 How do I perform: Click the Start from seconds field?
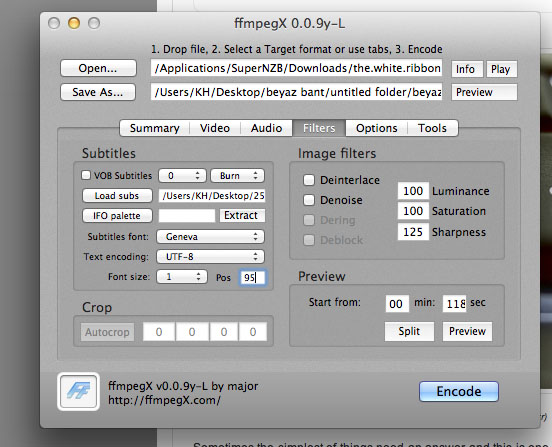(454, 304)
